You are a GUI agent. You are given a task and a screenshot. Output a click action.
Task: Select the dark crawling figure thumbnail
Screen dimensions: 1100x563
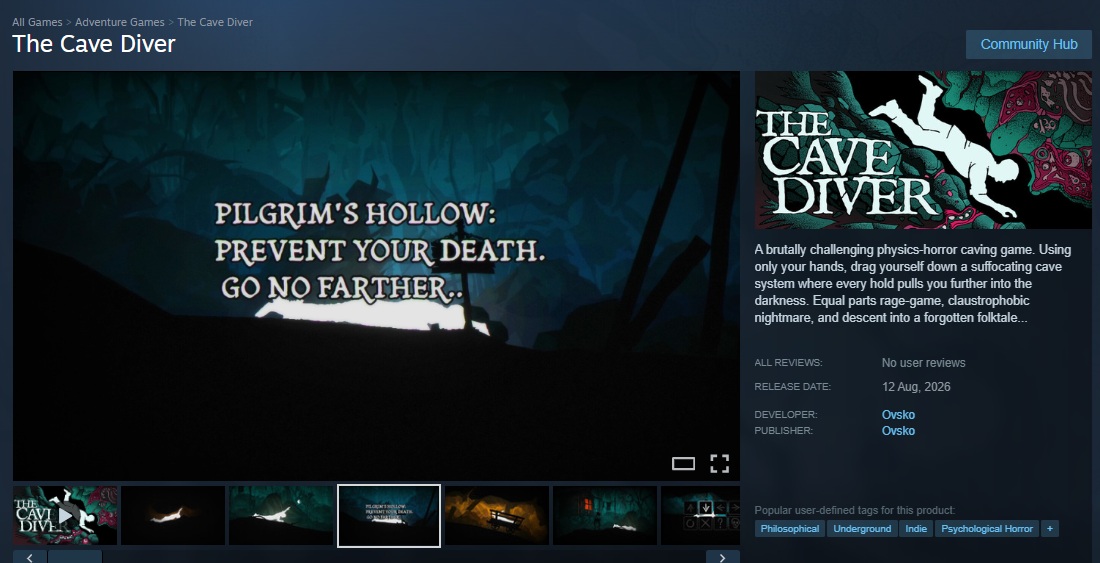(173, 515)
